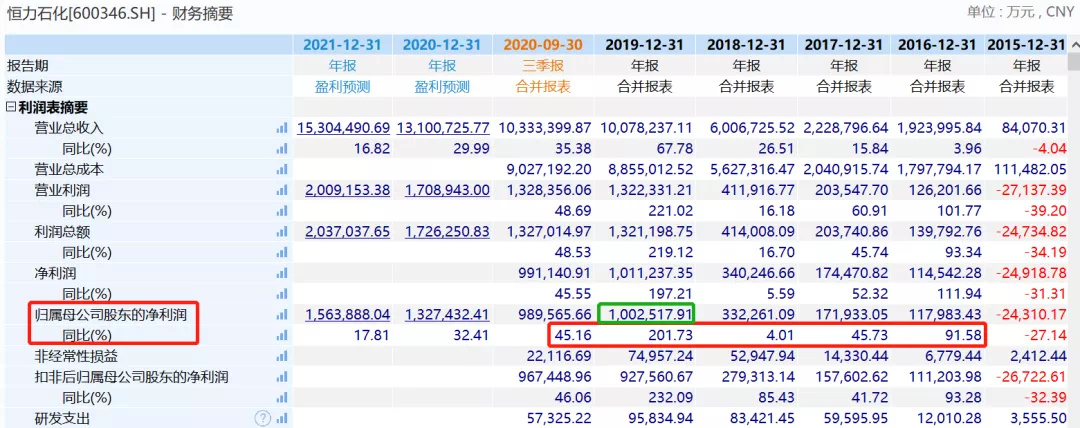Open chart icon for 同比 under 营业利润

(281, 211)
